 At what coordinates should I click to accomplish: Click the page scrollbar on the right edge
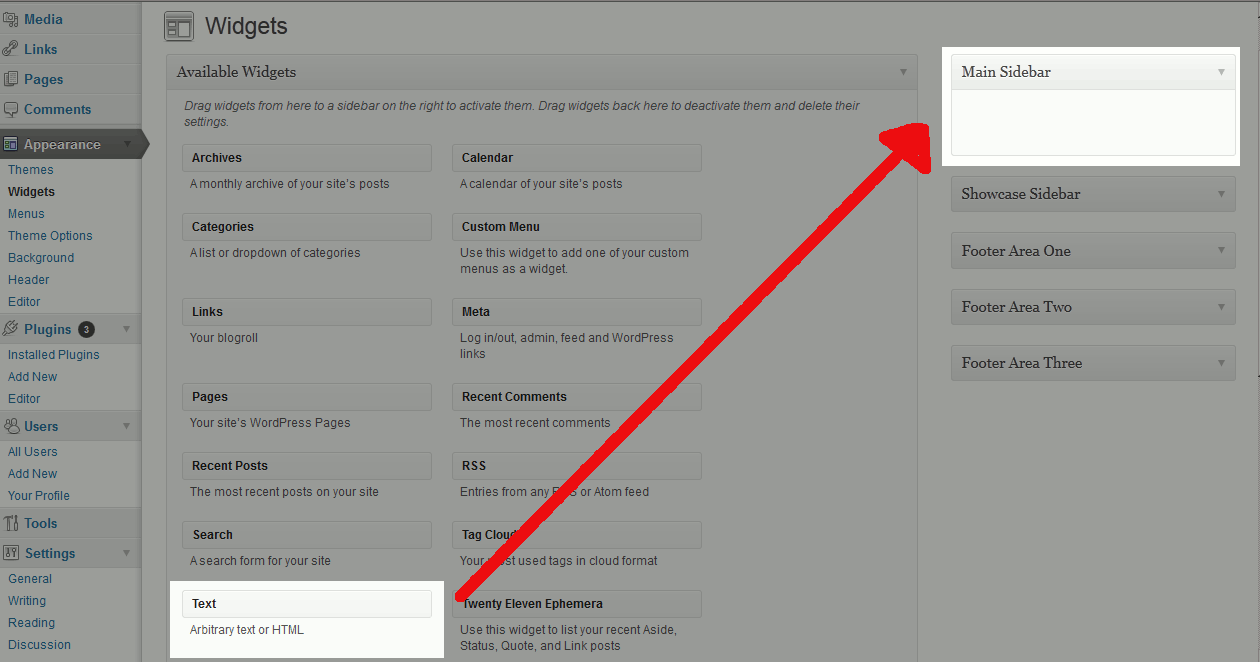tap(1254, 330)
